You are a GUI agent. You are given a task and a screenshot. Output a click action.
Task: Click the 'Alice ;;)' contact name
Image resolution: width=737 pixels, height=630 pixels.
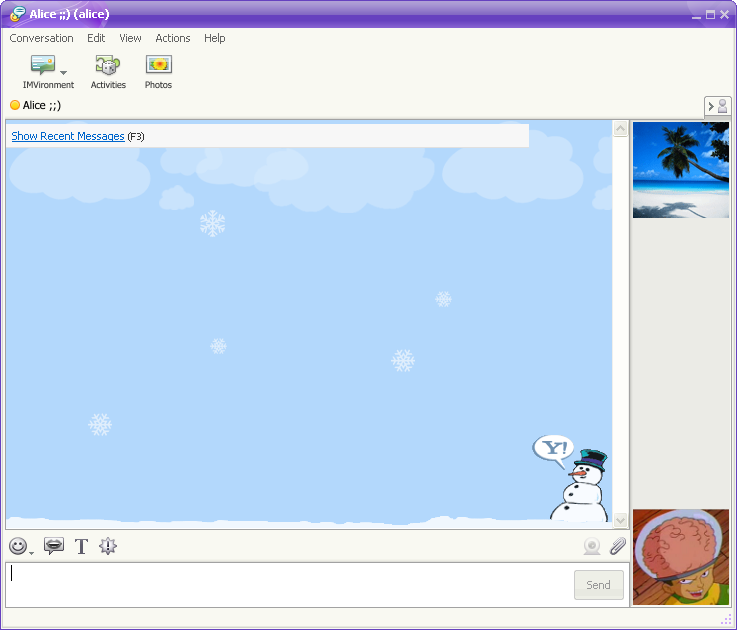click(x=42, y=105)
